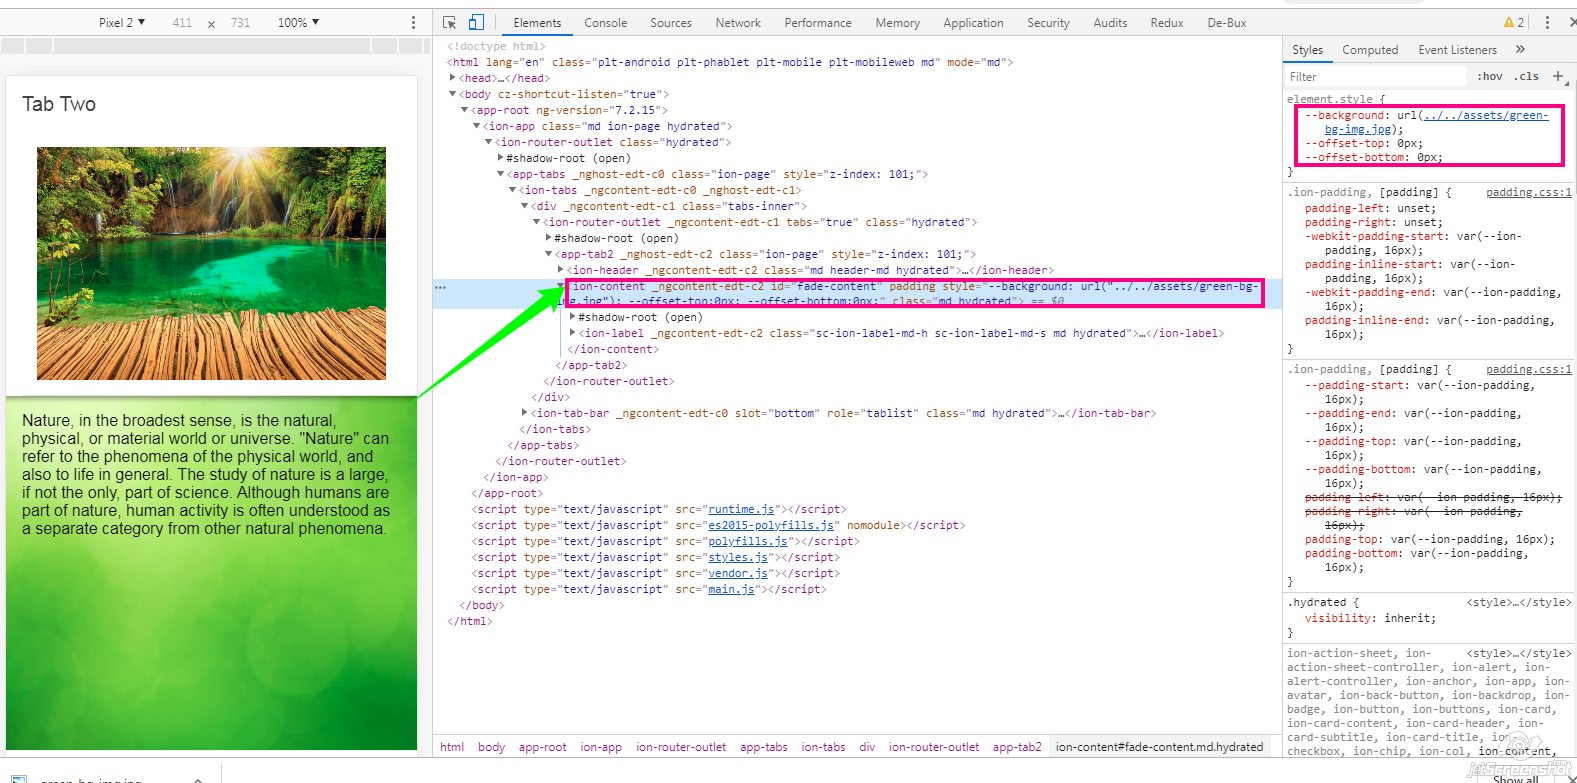1577x783 pixels.
Task: Open the runtime.js script link
Action: (741, 509)
